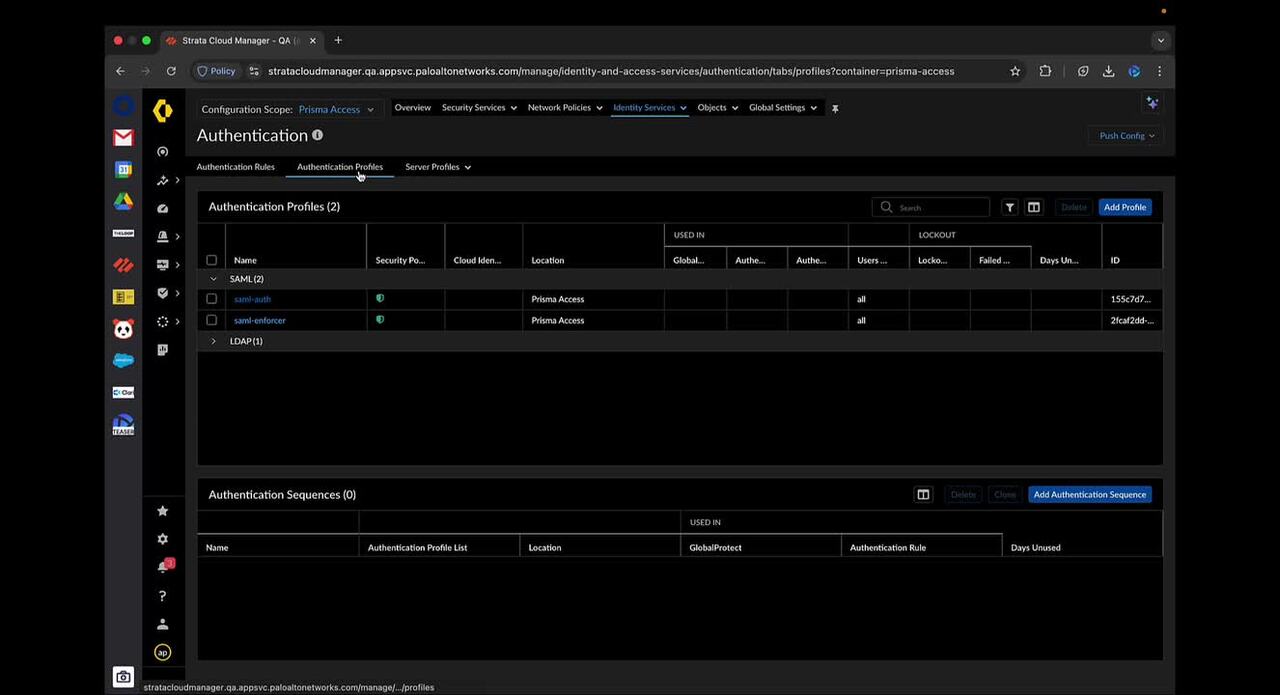The width and height of the screenshot is (1280, 695).
Task: Open the Server Profiles tab dropdown
Action: (438, 167)
